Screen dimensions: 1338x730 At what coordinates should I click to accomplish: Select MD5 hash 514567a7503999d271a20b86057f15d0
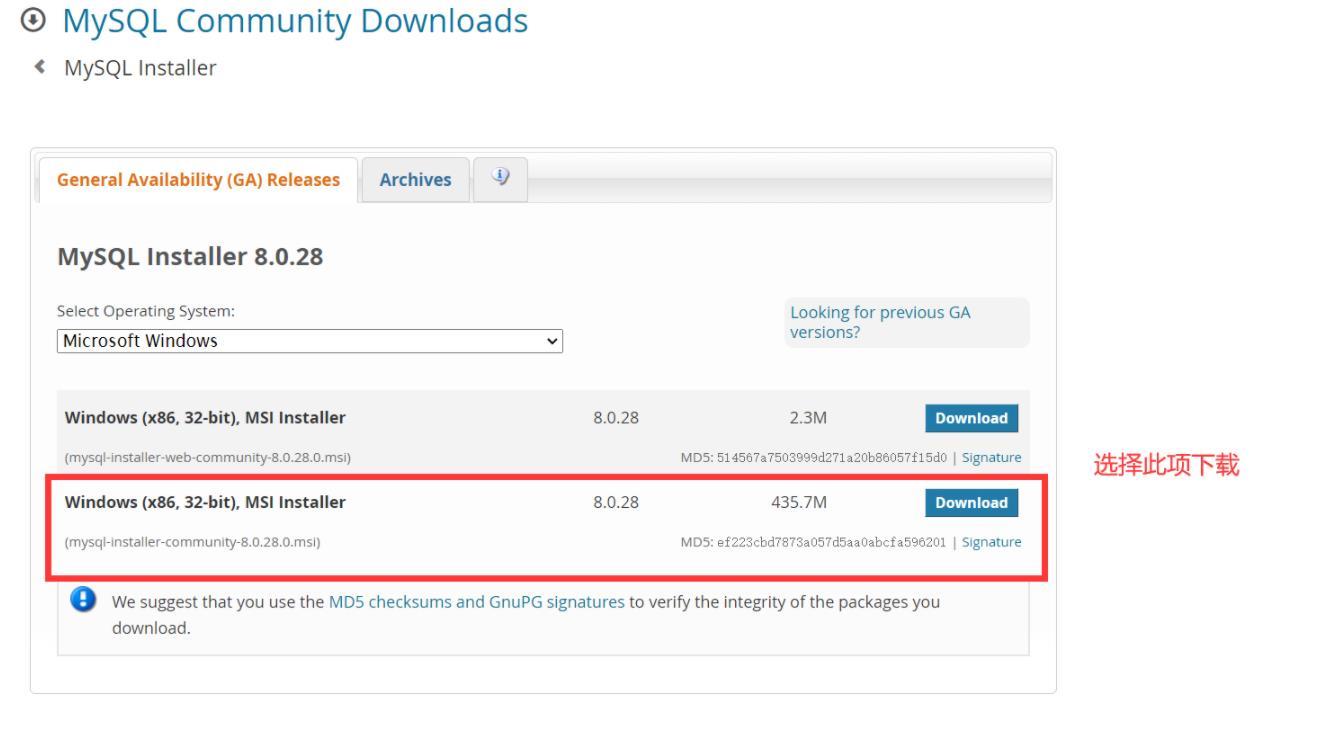[x=832, y=458]
